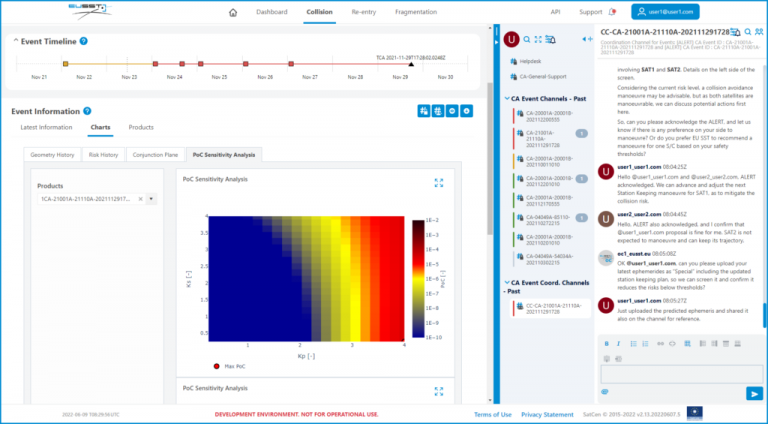Send the chat message with the arrow button

pos(754,393)
